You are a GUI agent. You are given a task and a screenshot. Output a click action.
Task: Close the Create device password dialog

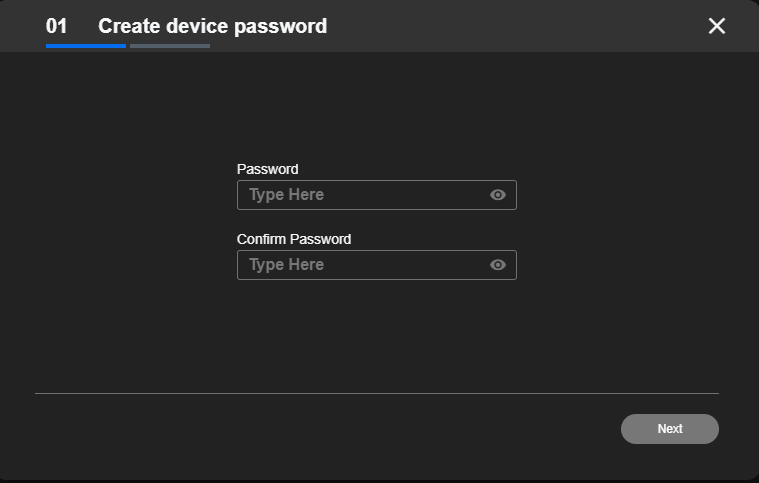click(x=717, y=26)
